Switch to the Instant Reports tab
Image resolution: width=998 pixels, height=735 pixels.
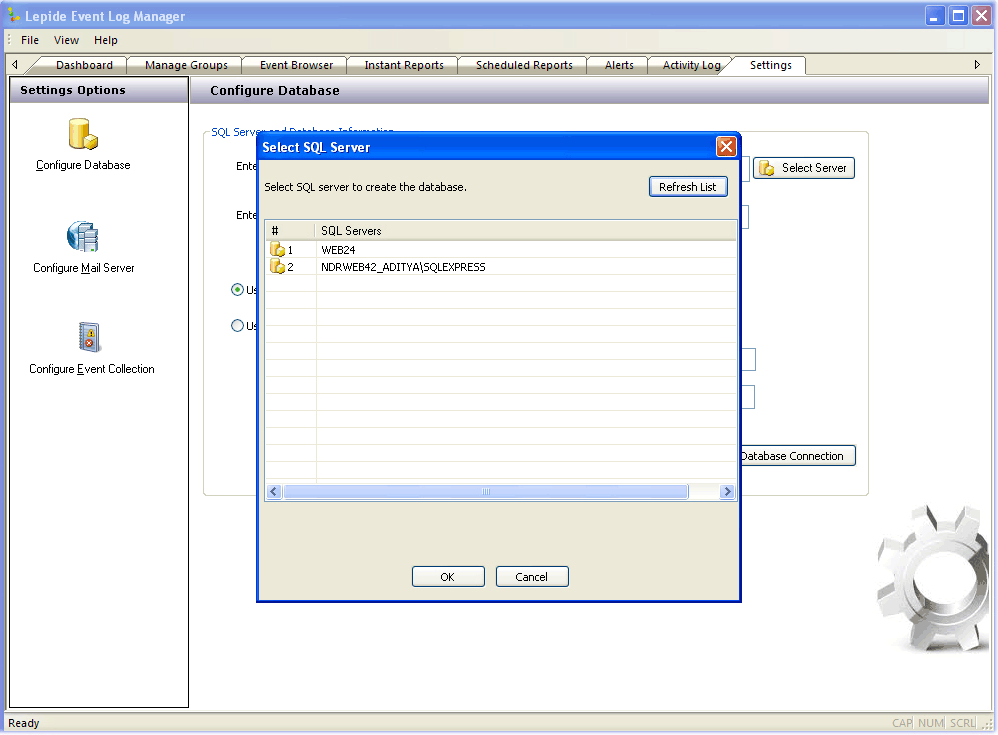(404, 65)
